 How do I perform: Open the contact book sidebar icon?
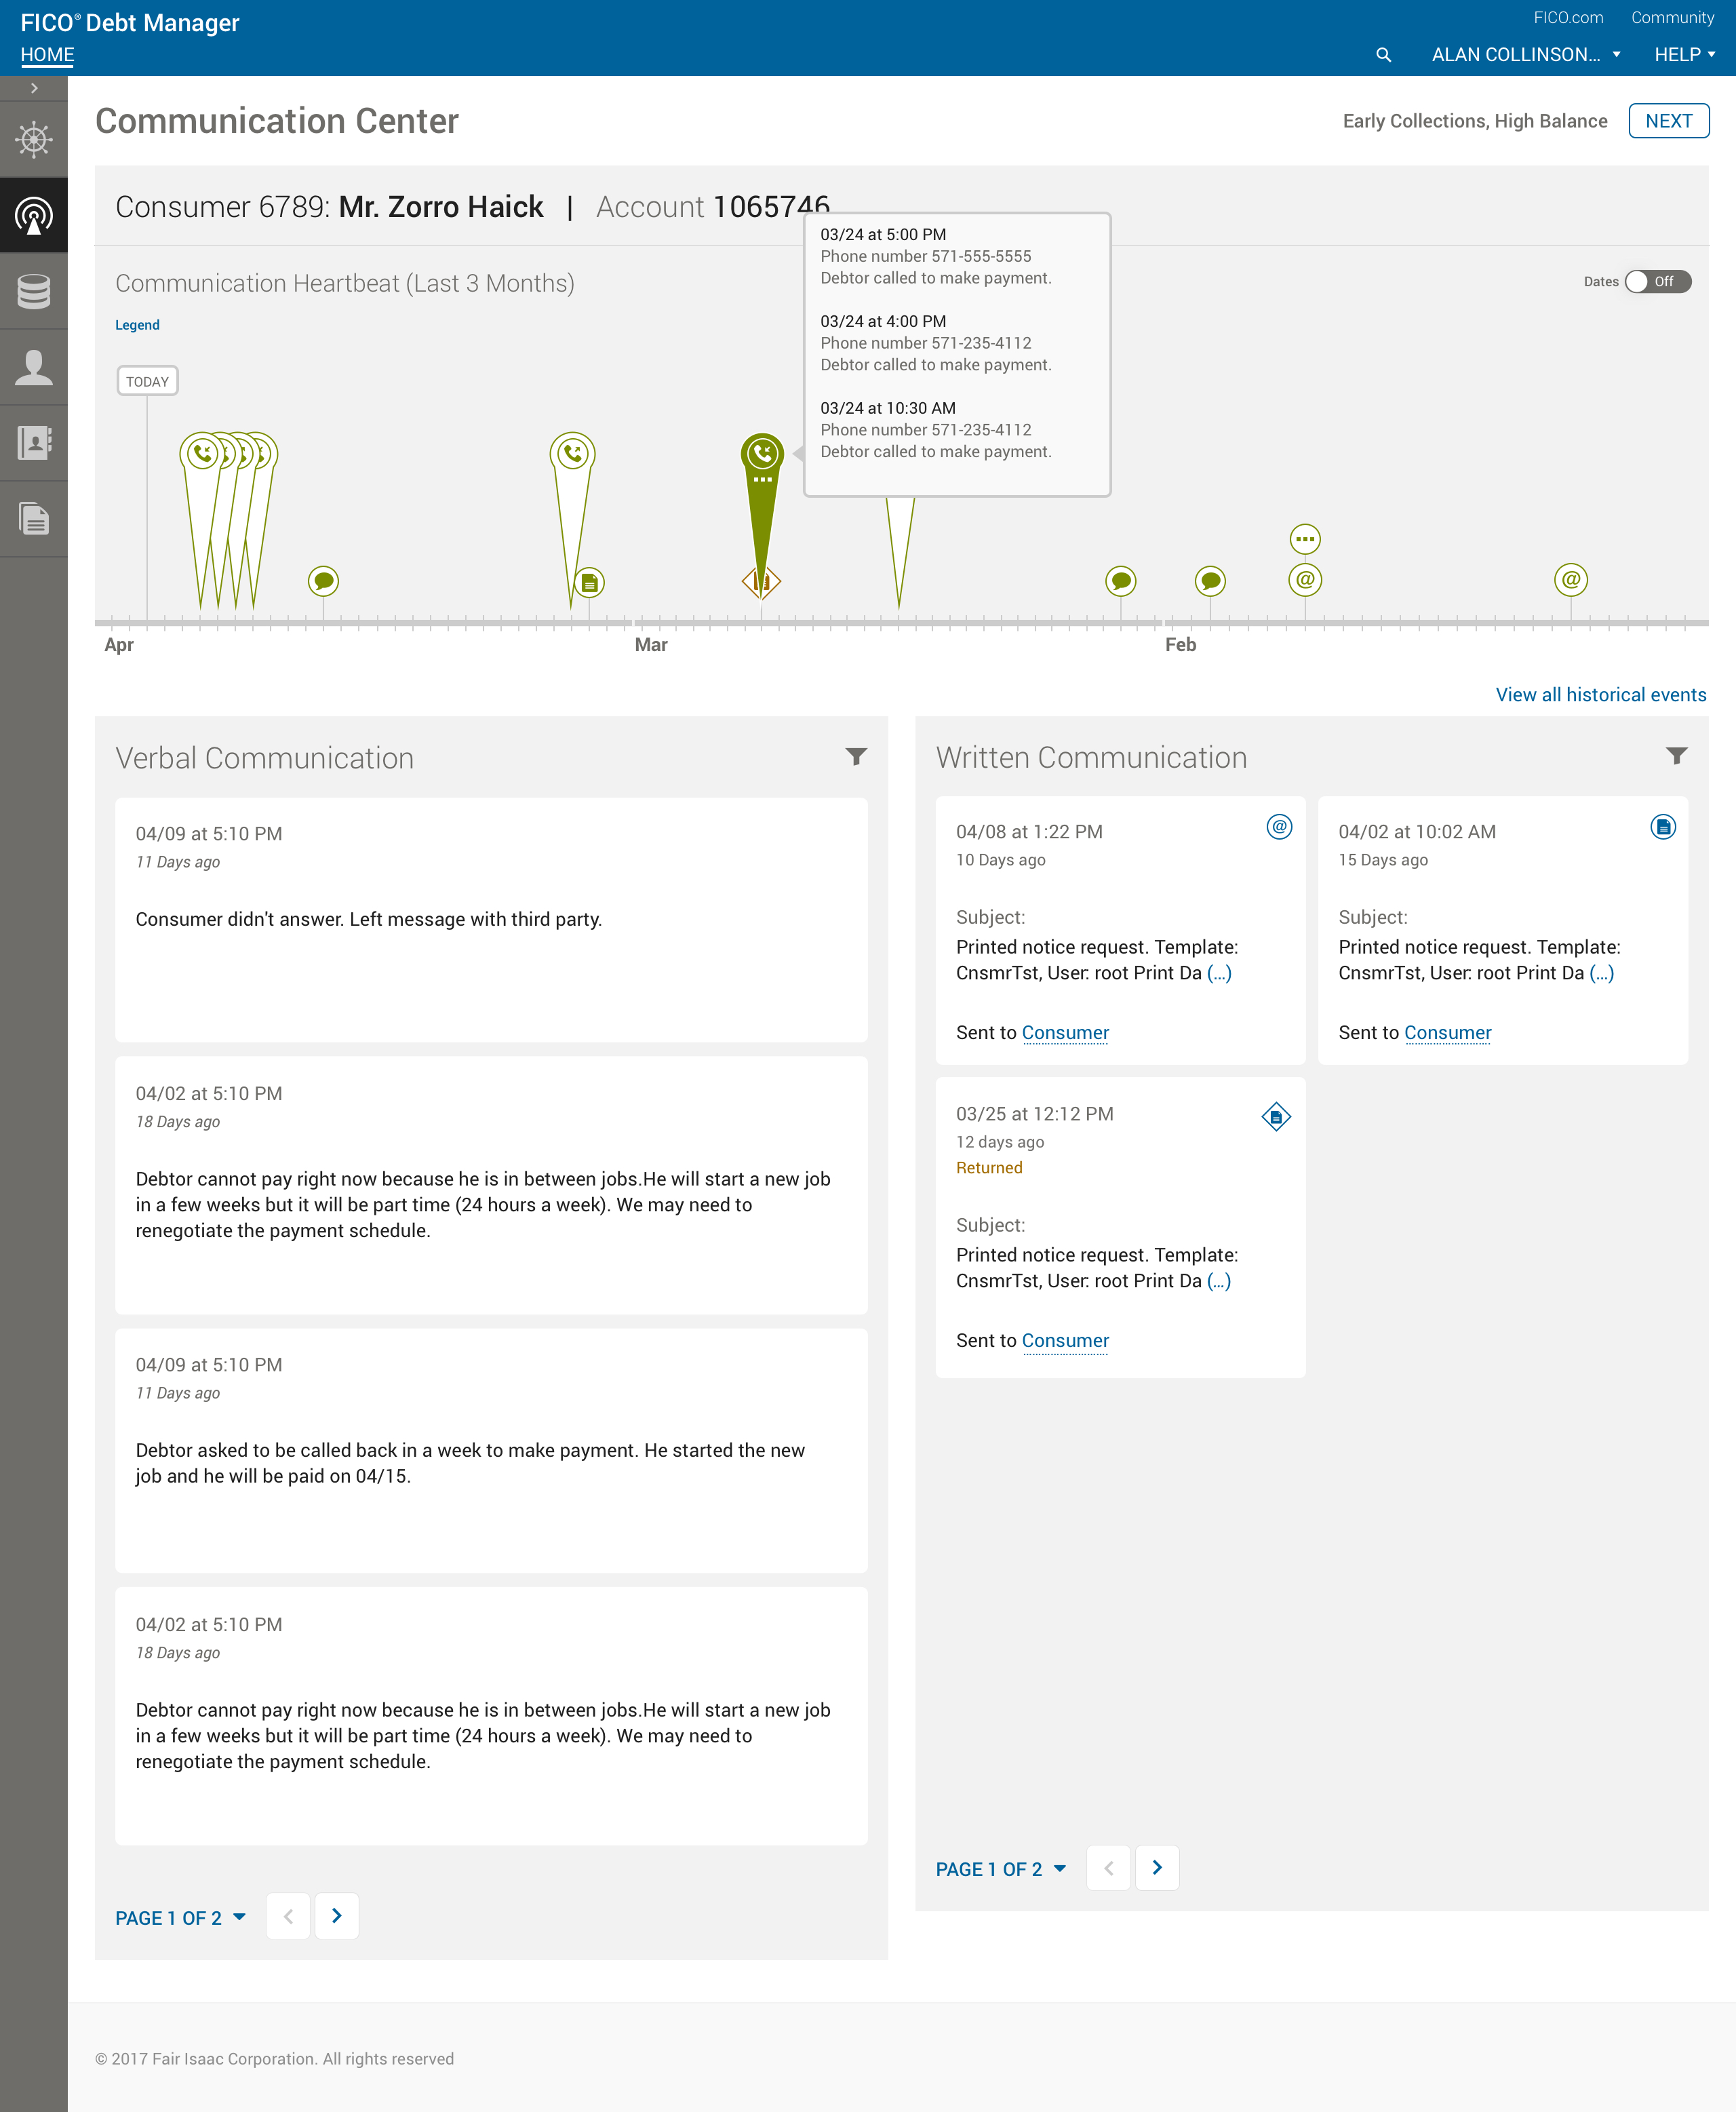(34, 442)
